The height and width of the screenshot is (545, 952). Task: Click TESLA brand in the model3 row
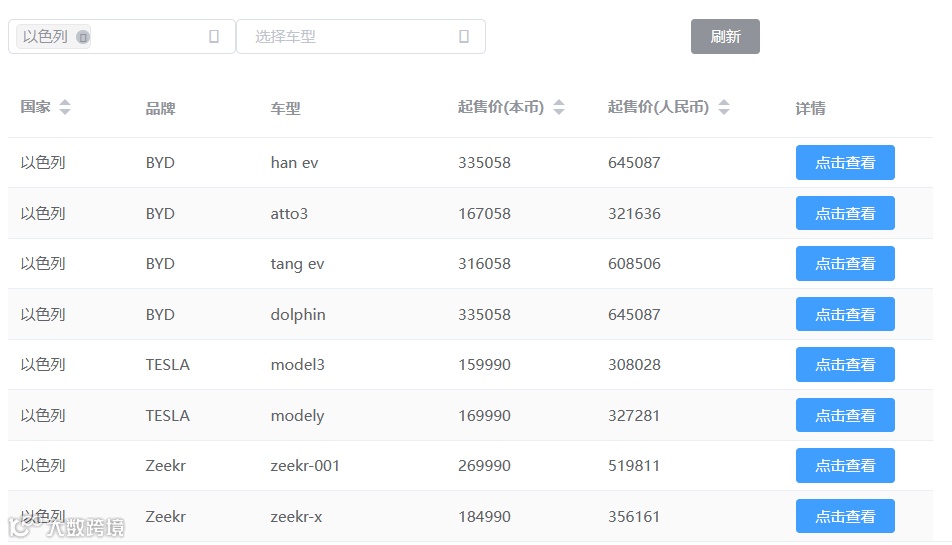[x=168, y=365]
